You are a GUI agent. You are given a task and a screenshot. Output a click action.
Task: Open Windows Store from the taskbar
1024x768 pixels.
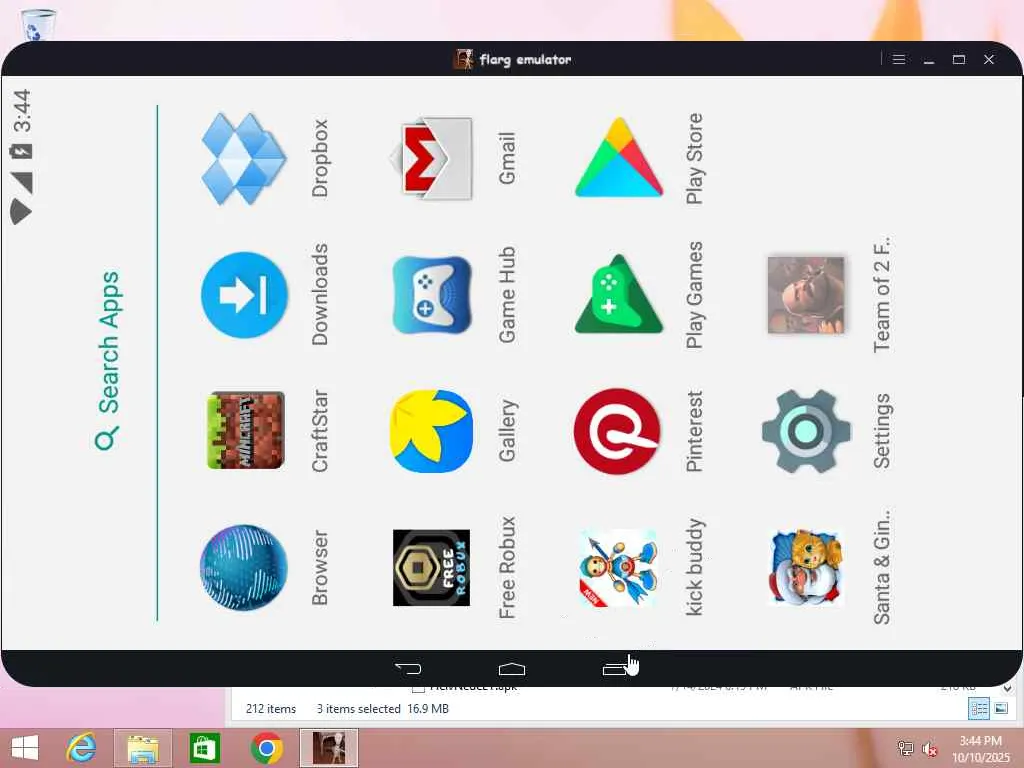[204, 748]
